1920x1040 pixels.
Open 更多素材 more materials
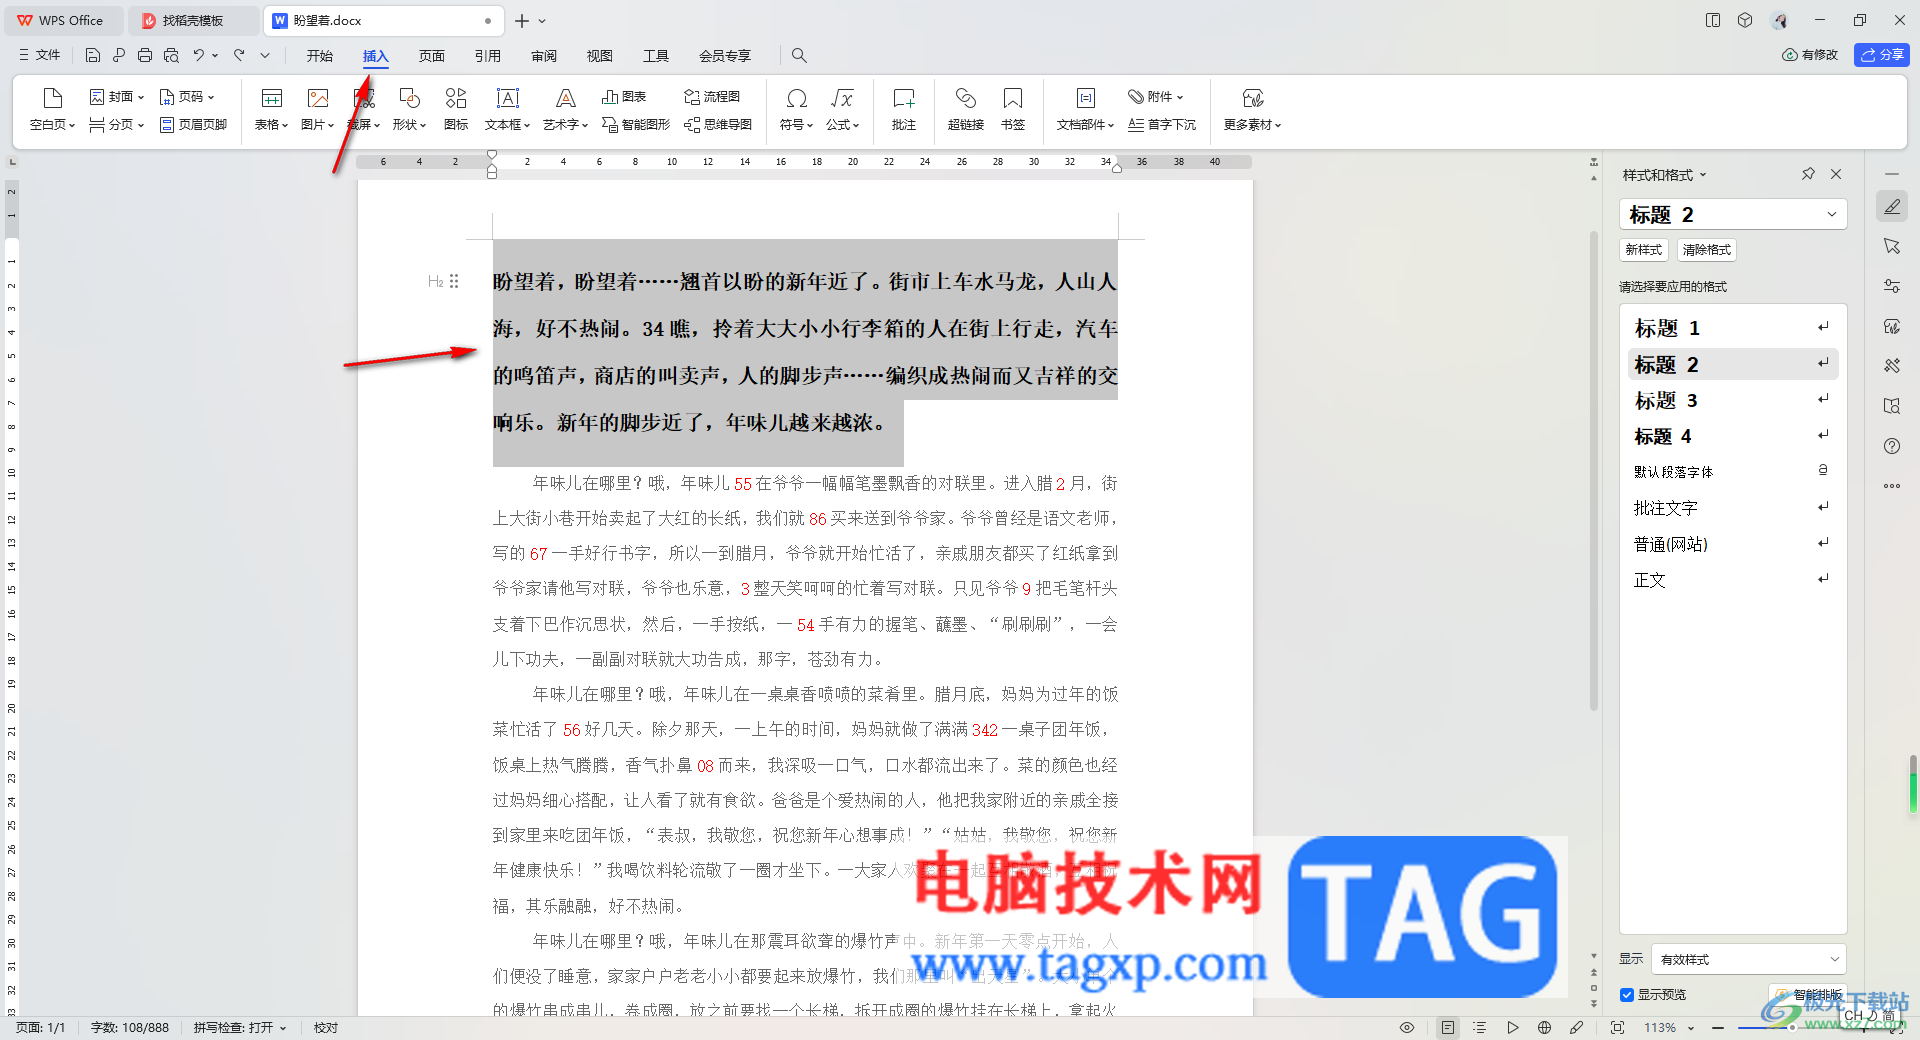[x=1252, y=109]
